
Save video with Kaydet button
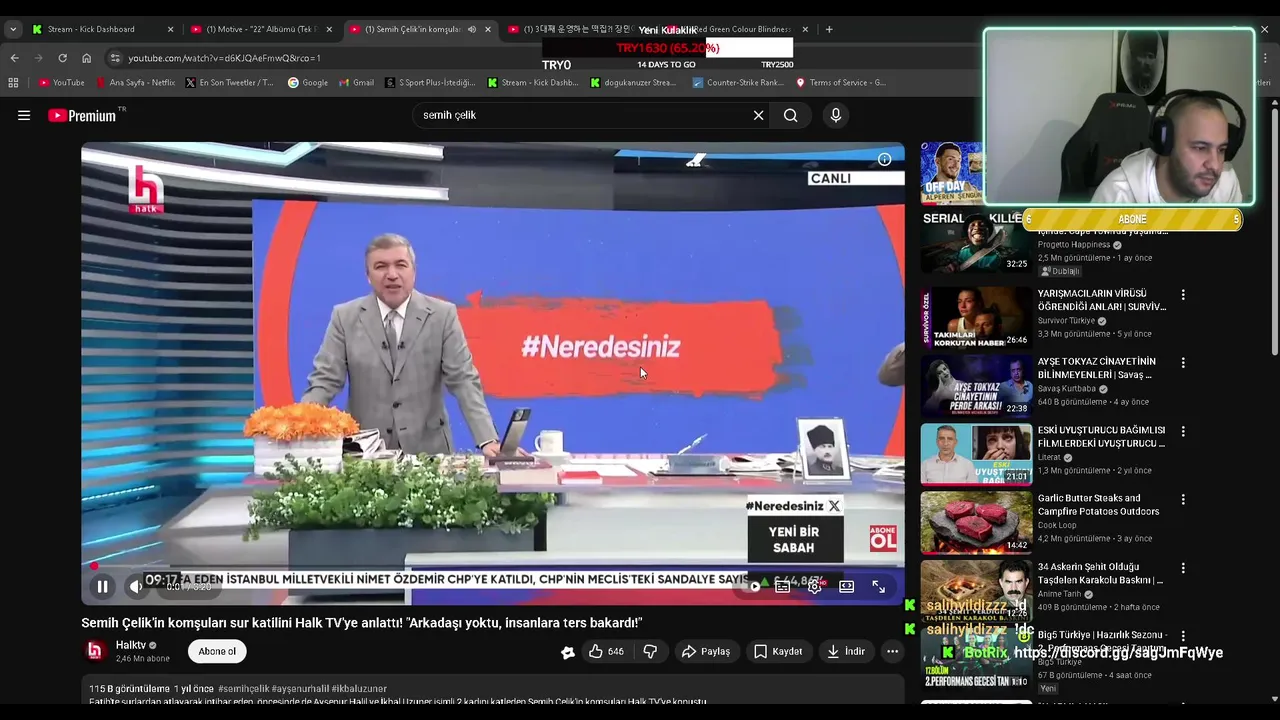pyautogui.click(x=778, y=651)
